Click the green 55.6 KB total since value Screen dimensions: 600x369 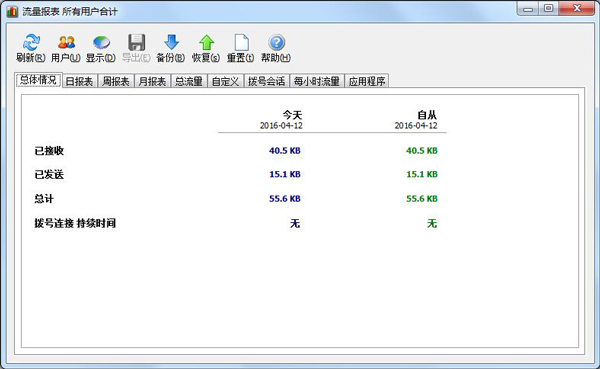[422, 199]
